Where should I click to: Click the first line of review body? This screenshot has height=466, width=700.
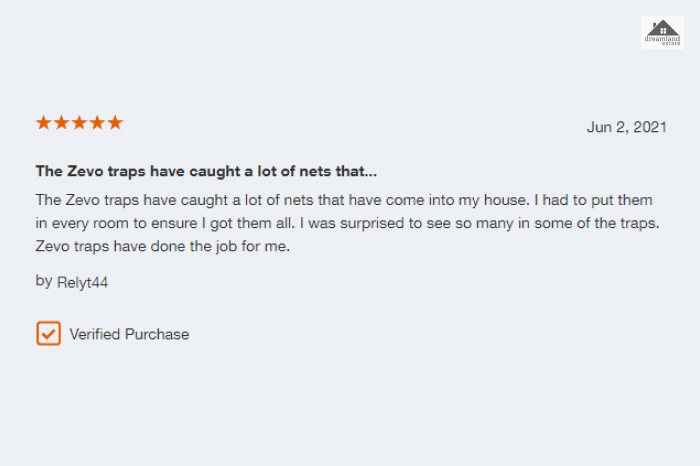[344, 200]
